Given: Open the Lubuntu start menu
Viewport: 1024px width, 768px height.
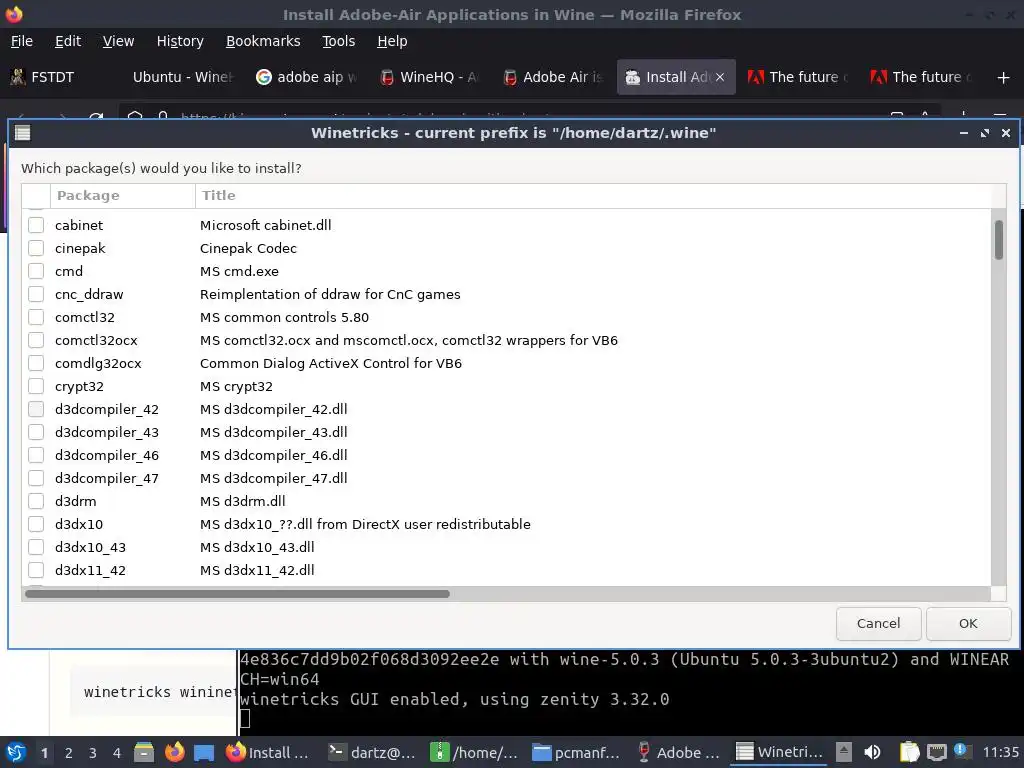Looking at the screenshot, I should pos(16,752).
